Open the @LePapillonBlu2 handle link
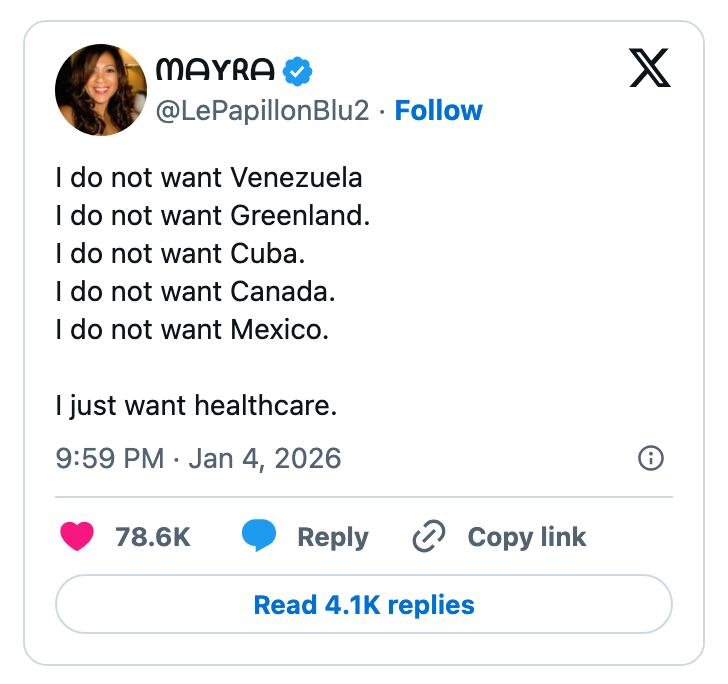 pyautogui.click(x=269, y=110)
